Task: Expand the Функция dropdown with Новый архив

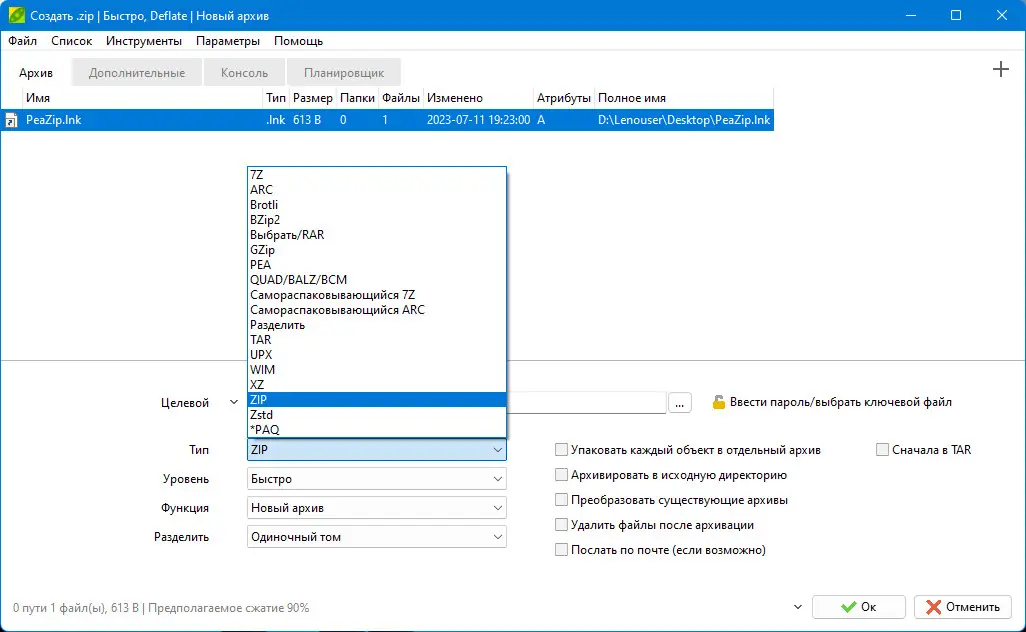Action: (376, 508)
